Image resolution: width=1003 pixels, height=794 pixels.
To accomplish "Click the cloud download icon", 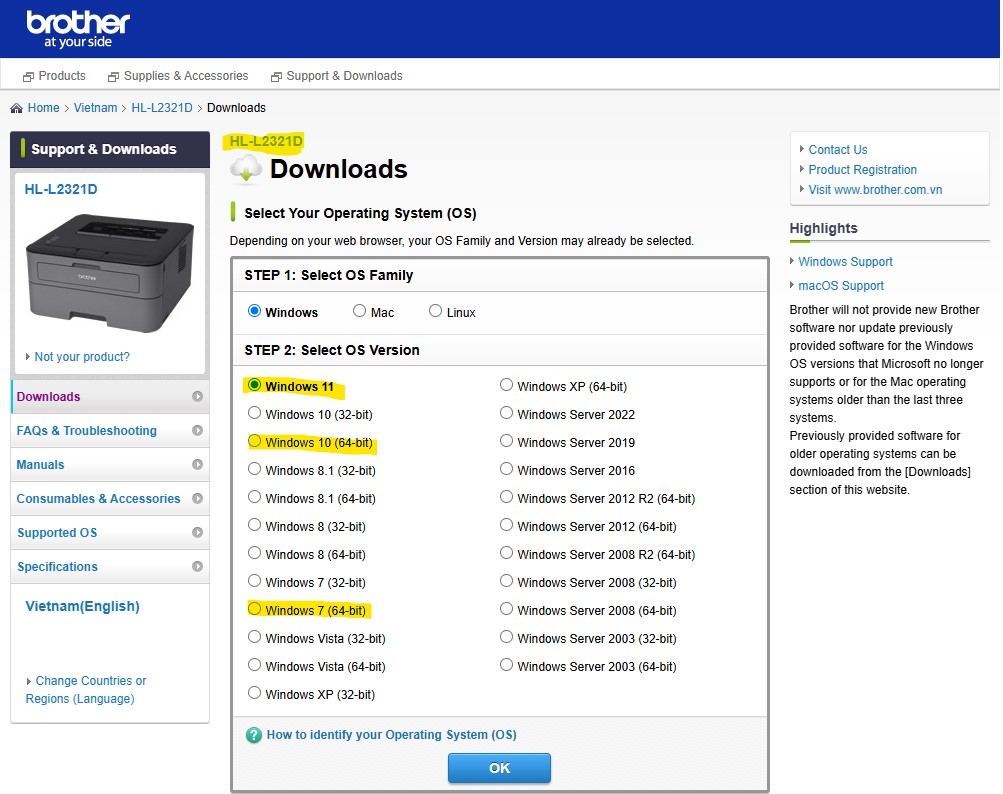I will click(245, 170).
